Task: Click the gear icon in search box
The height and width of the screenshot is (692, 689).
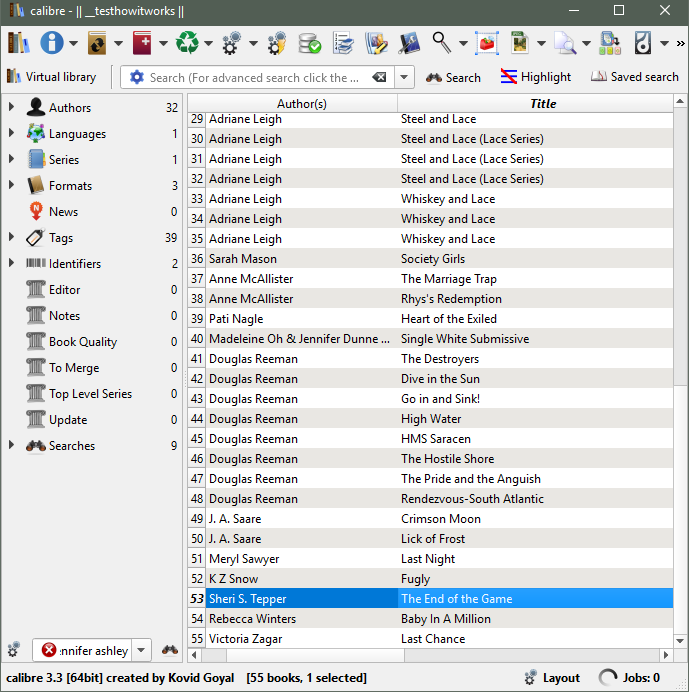Action: [137, 77]
